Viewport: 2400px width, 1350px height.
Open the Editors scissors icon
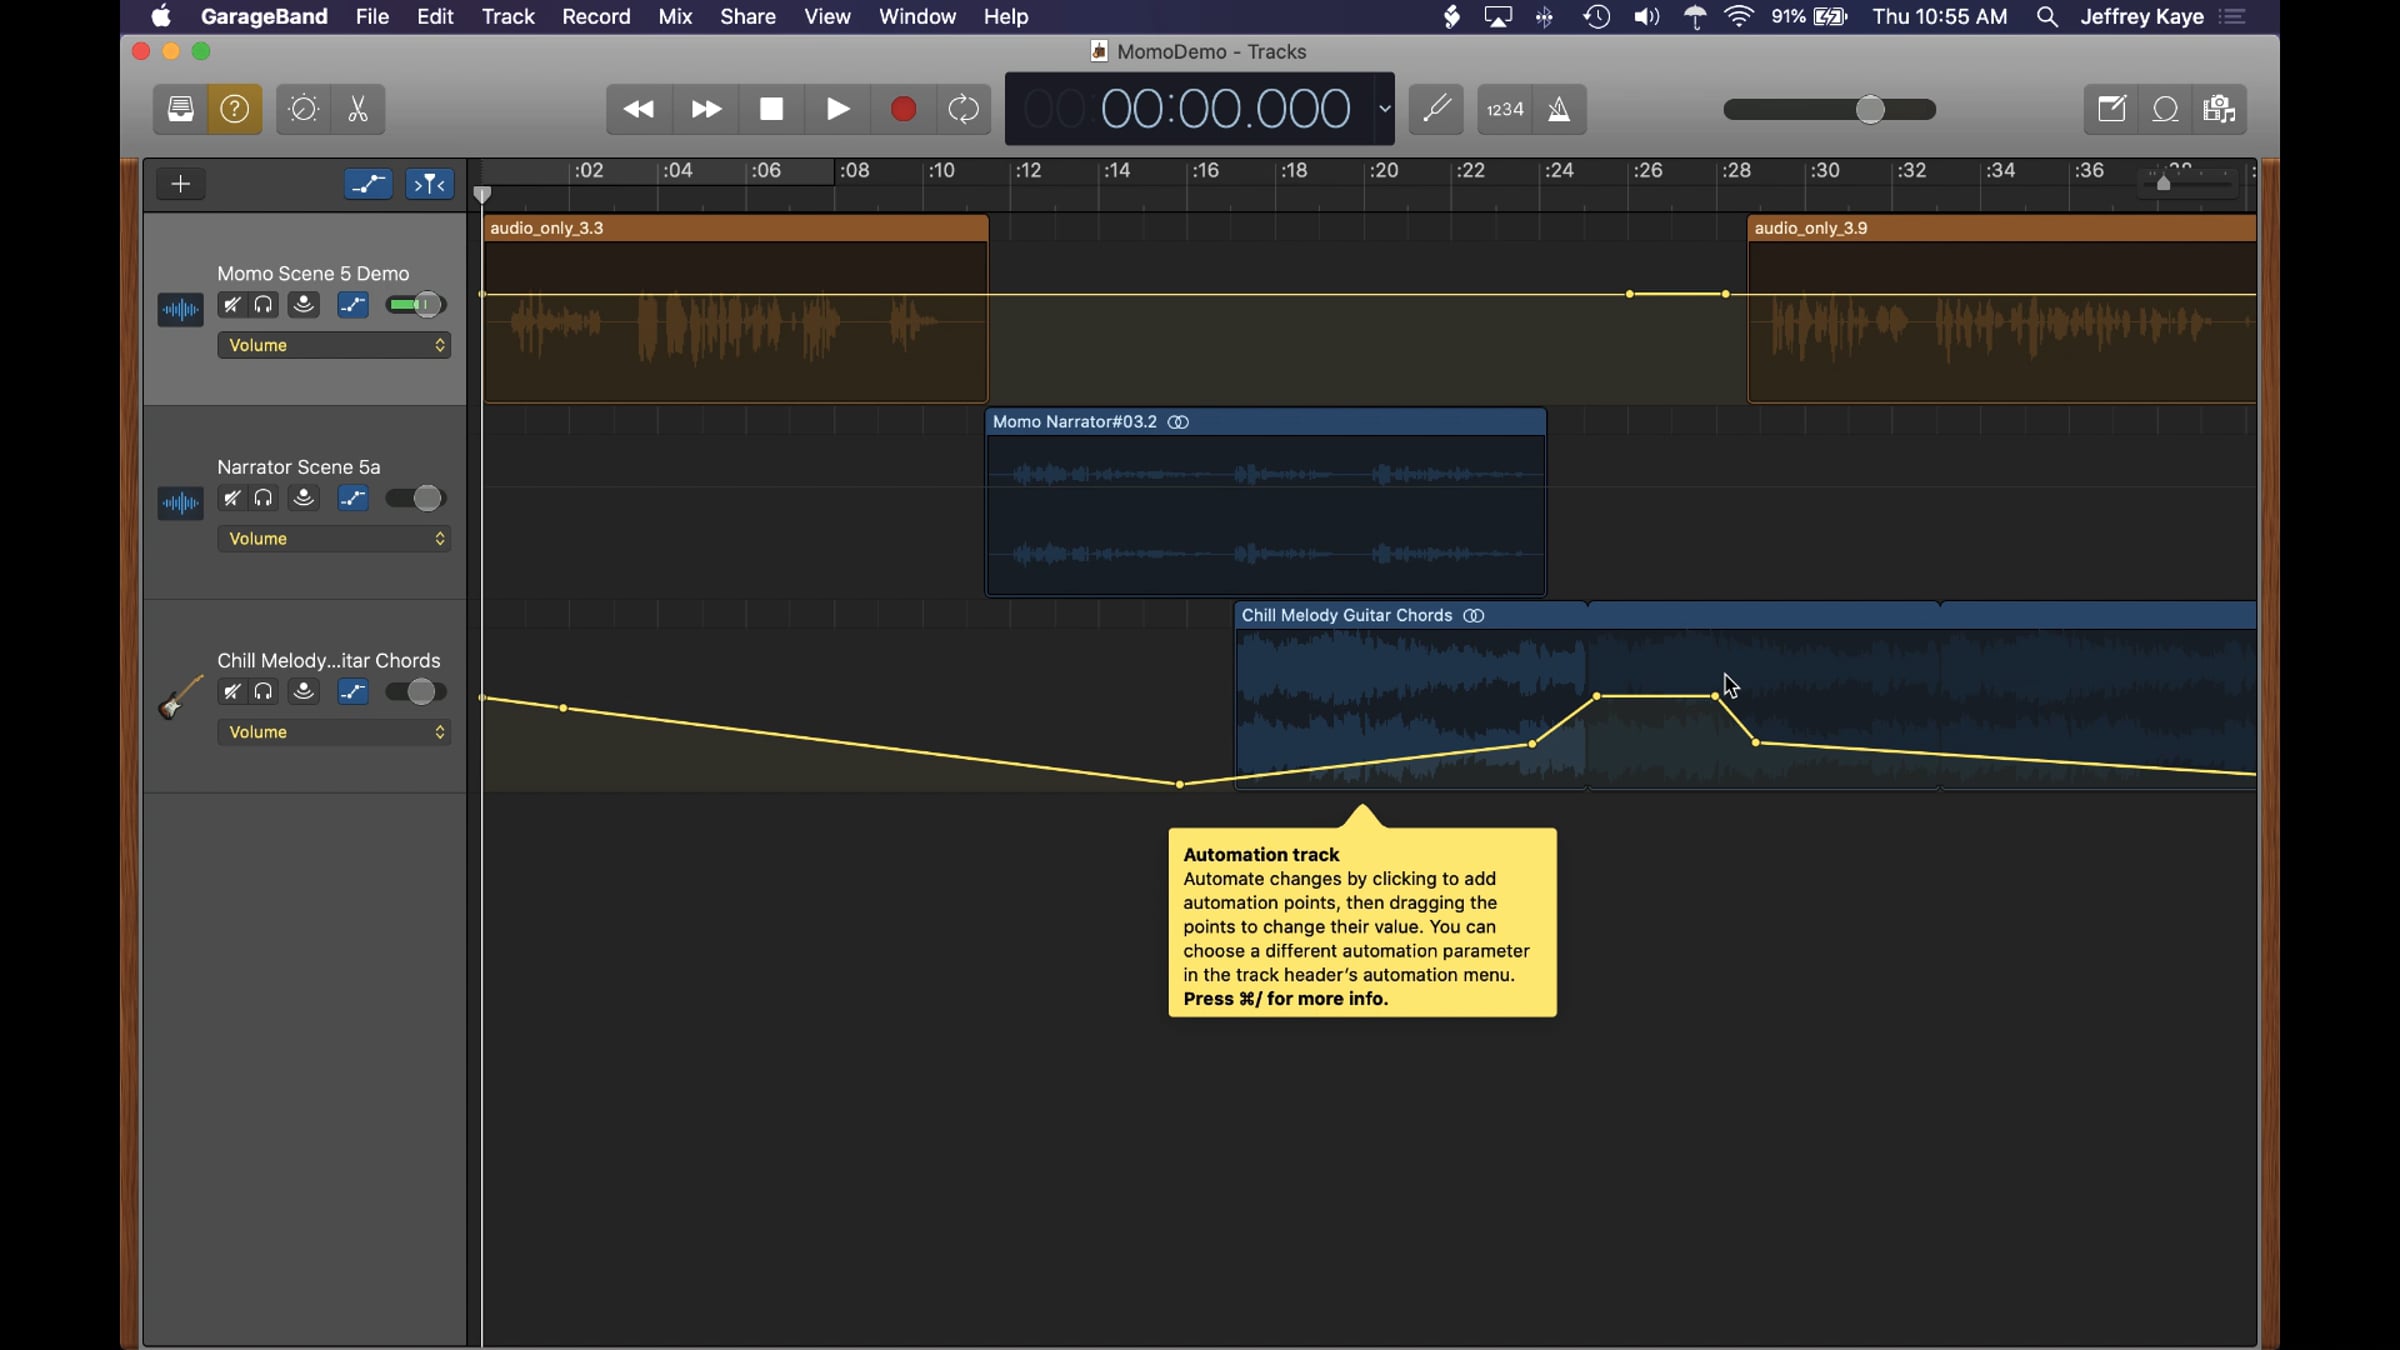[x=358, y=109]
